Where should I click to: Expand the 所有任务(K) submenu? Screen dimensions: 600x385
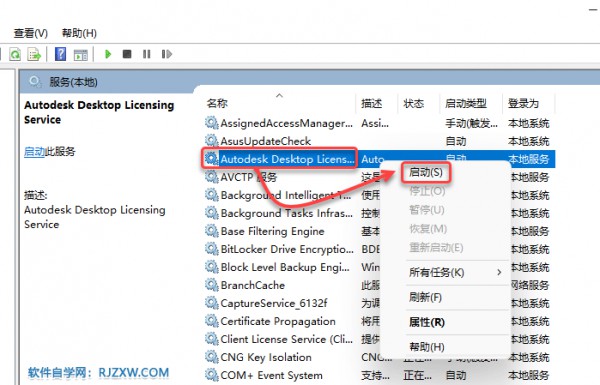[456, 272]
